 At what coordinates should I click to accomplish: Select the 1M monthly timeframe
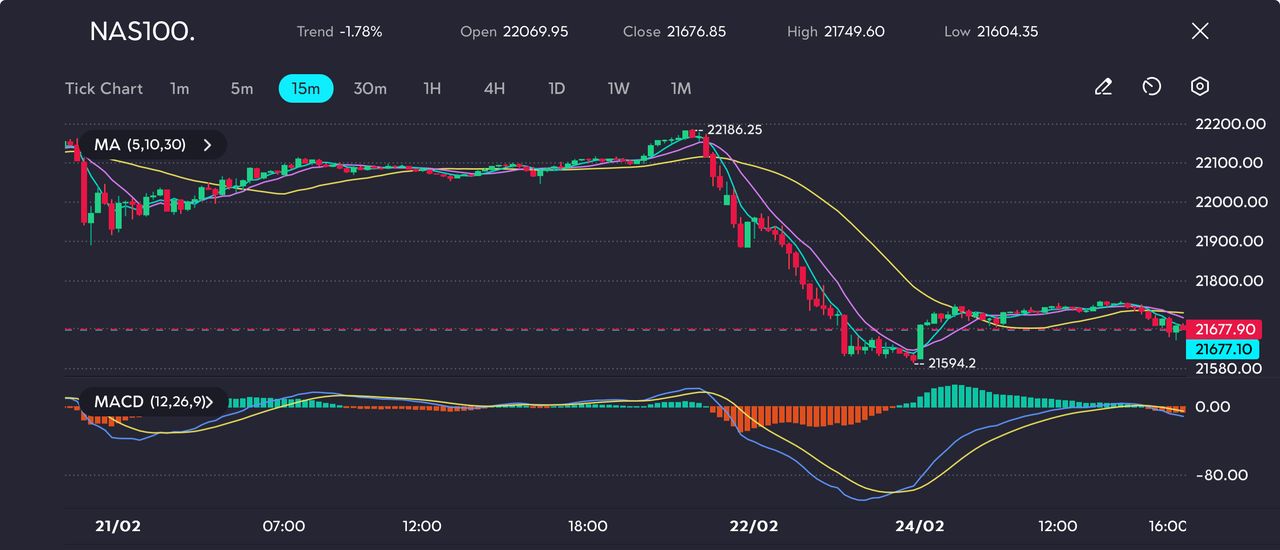681,89
